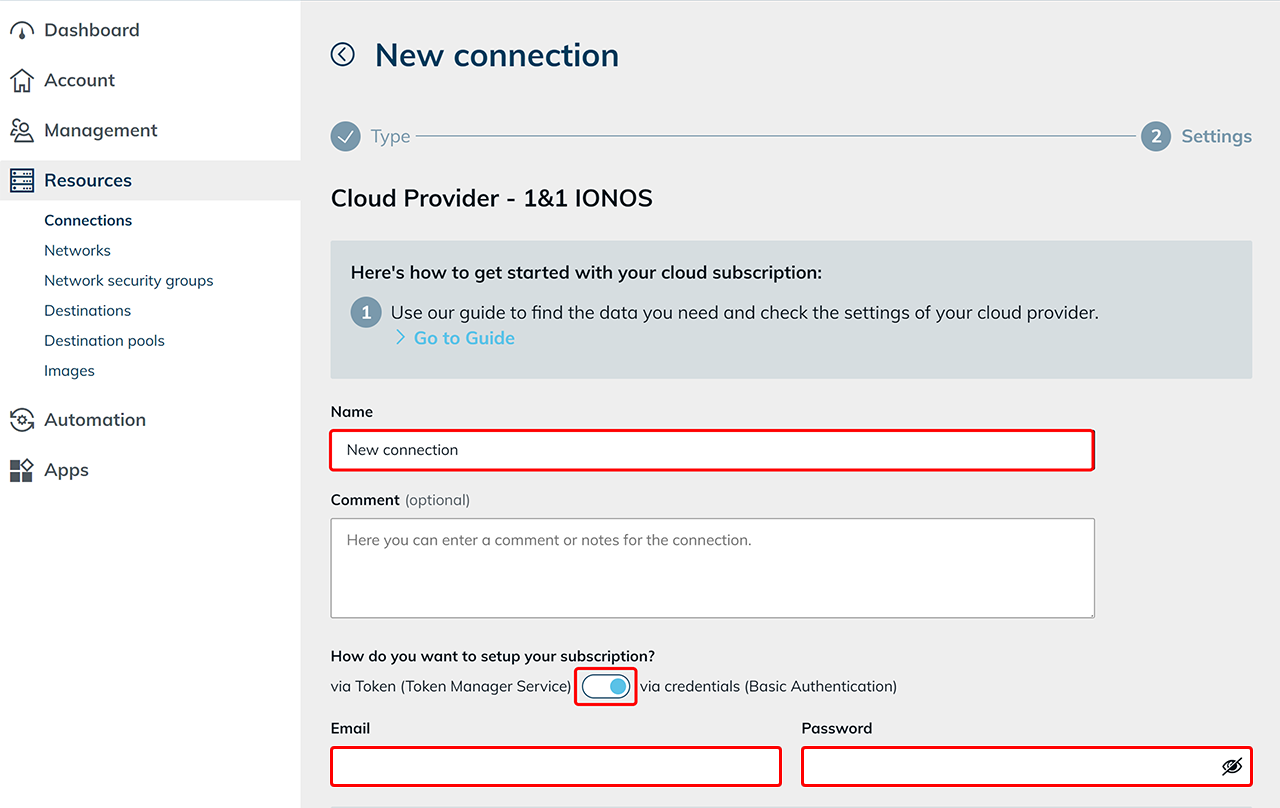Click the Management people icon
The image size is (1280, 808).
point(21,131)
